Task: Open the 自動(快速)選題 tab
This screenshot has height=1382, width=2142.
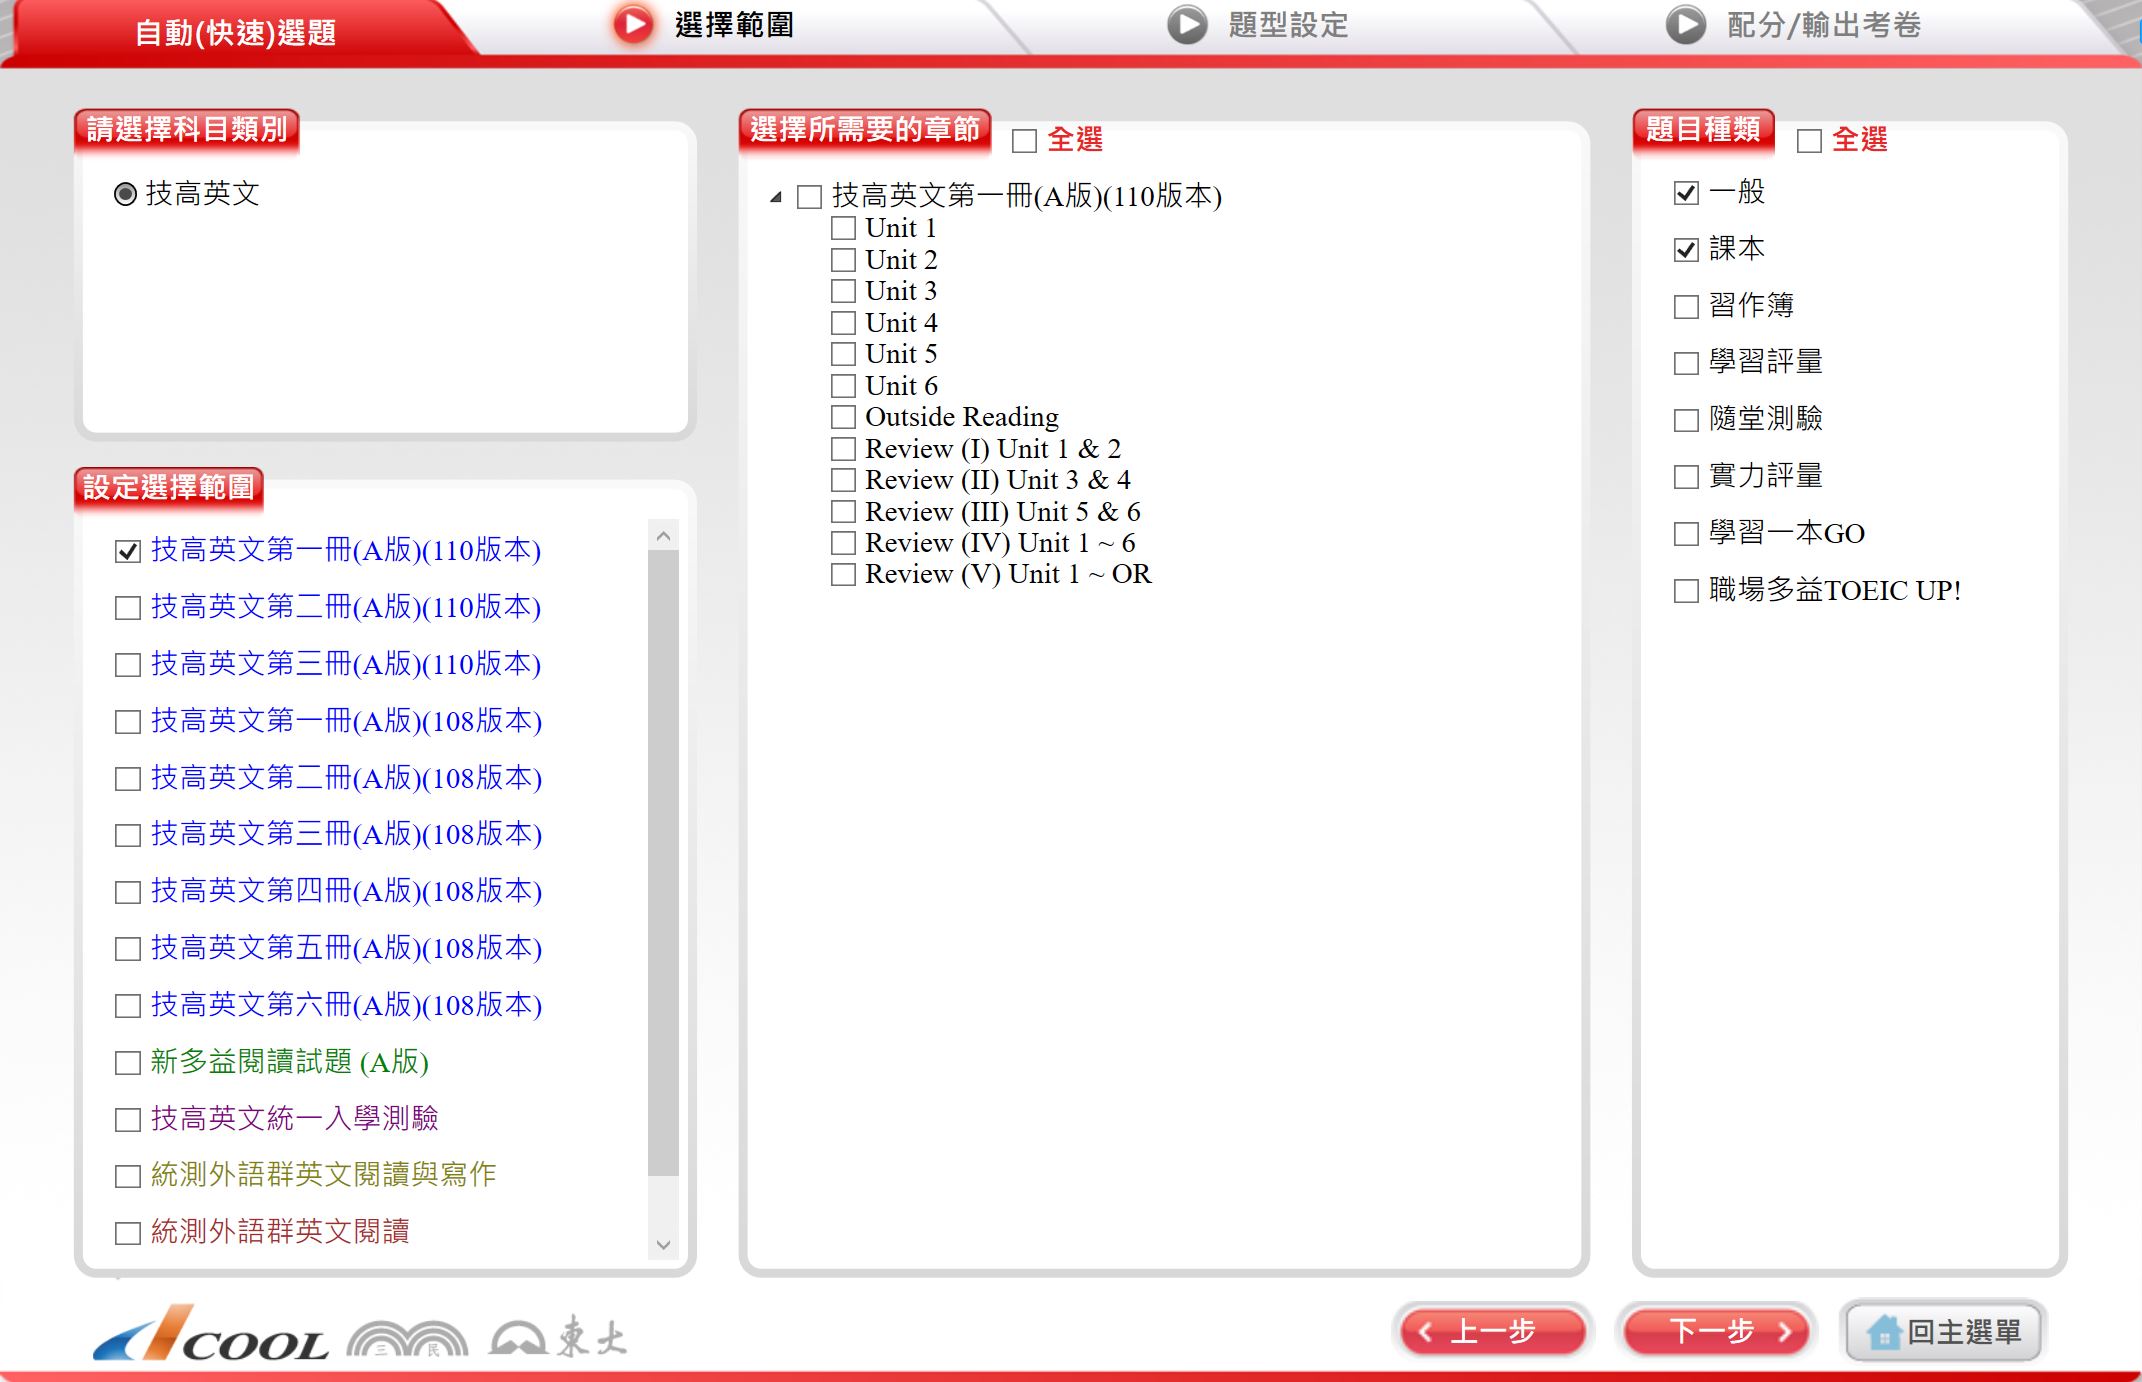Action: 236,32
